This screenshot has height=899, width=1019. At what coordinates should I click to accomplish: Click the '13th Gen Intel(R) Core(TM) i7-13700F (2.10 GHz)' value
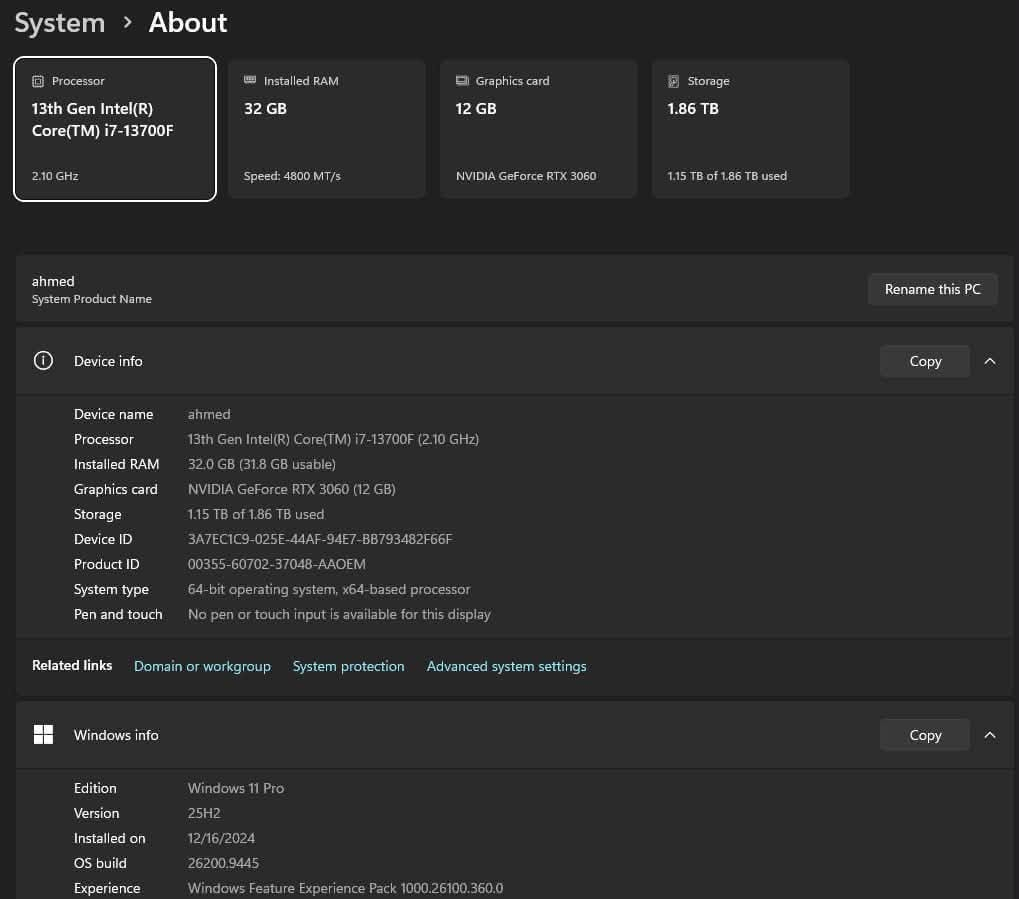coord(333,439)
